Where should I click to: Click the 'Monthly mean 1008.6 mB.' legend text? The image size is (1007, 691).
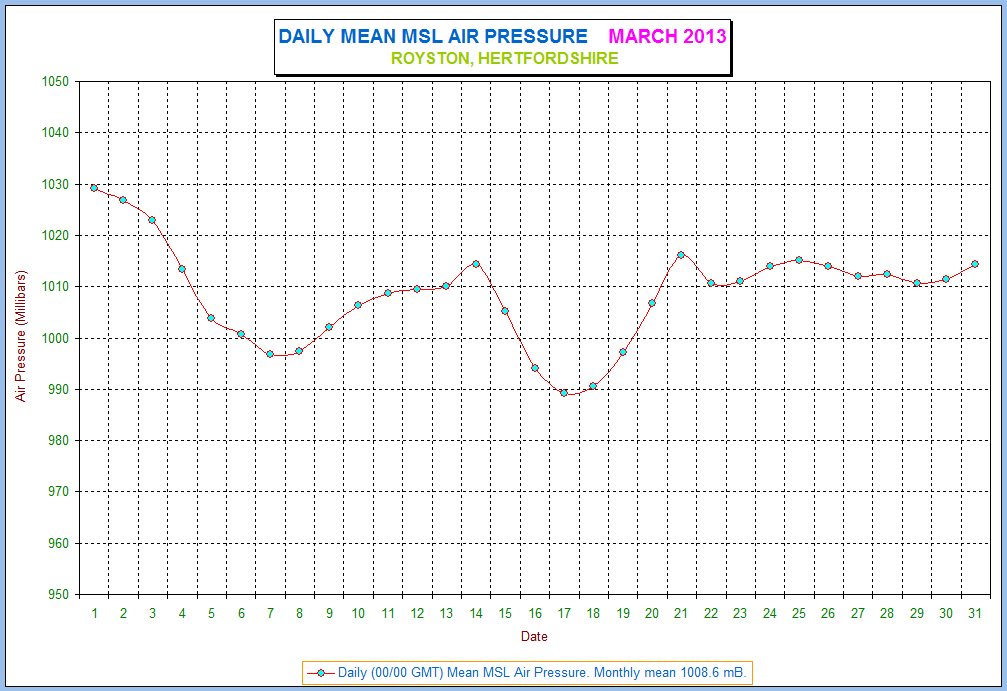tap(670, 672)
